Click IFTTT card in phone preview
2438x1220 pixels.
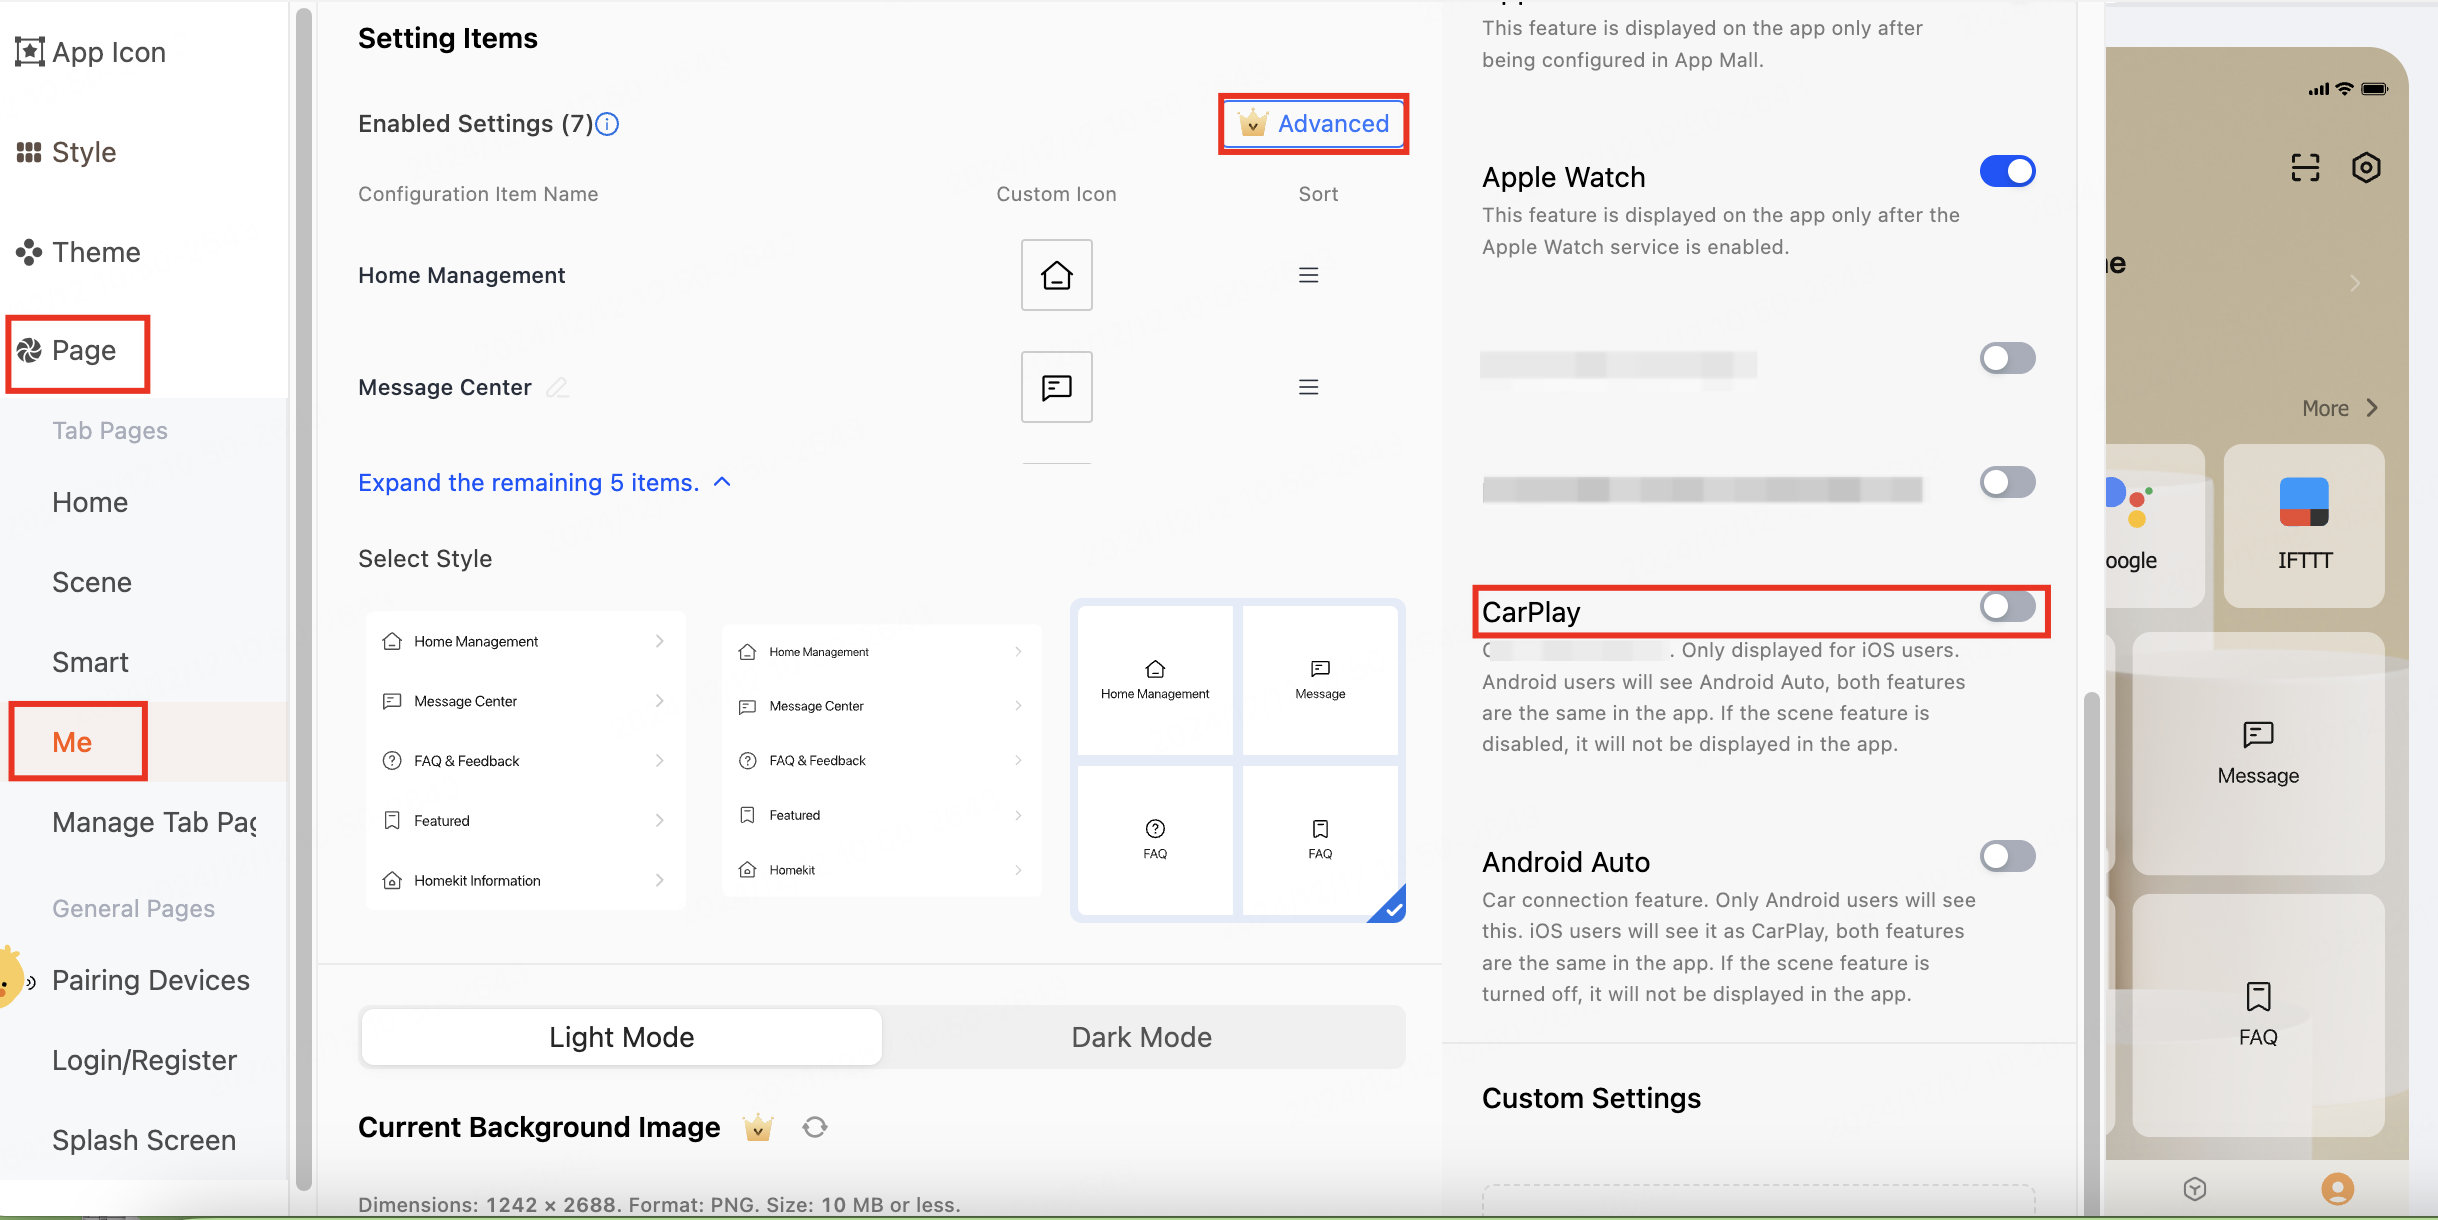pos(2304,526)
